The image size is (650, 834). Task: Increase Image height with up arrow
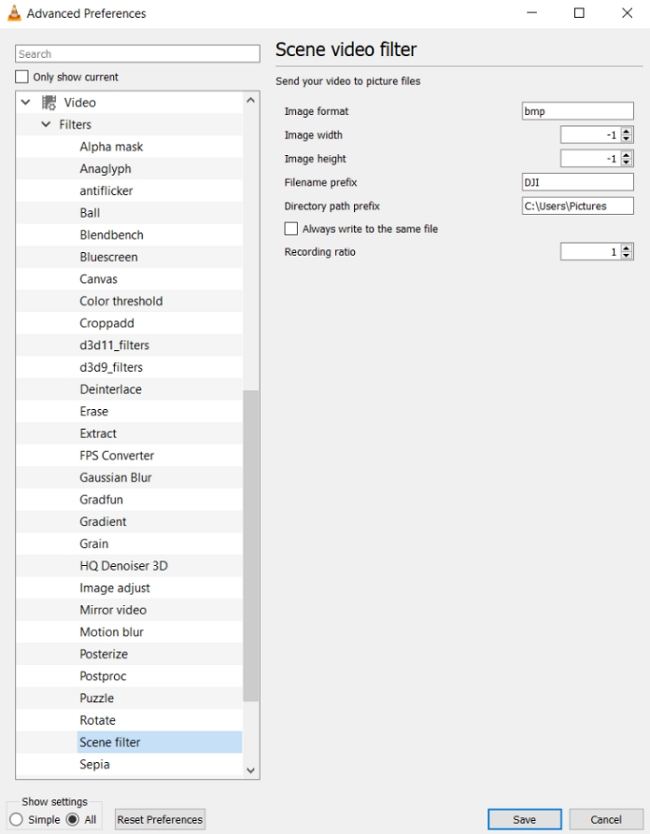click(x=627, y=155)
